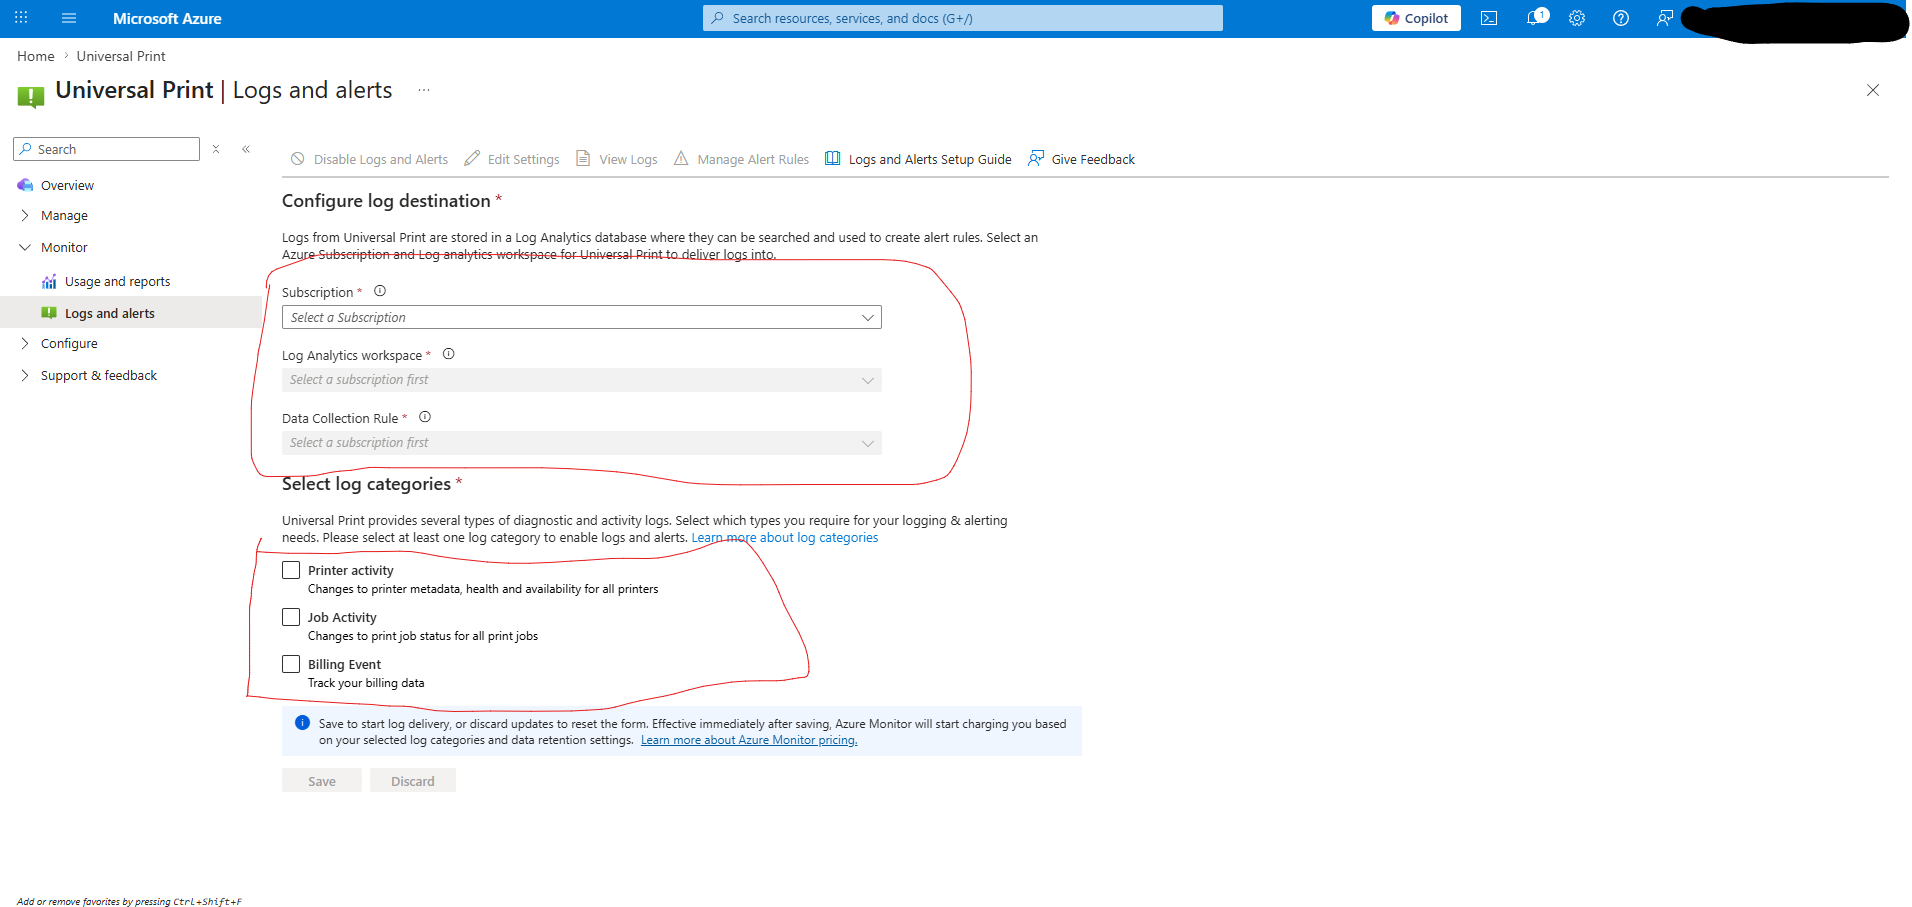The width and height of the screenshot is (1912, 907).
Task: Focus the sidebar Search field
Action: (107, 149)
